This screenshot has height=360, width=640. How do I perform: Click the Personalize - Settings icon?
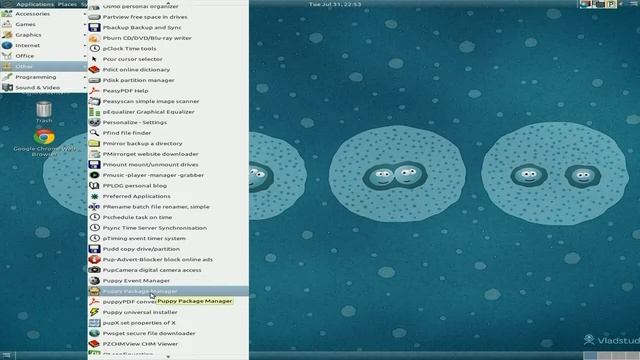tap(94, 122)
